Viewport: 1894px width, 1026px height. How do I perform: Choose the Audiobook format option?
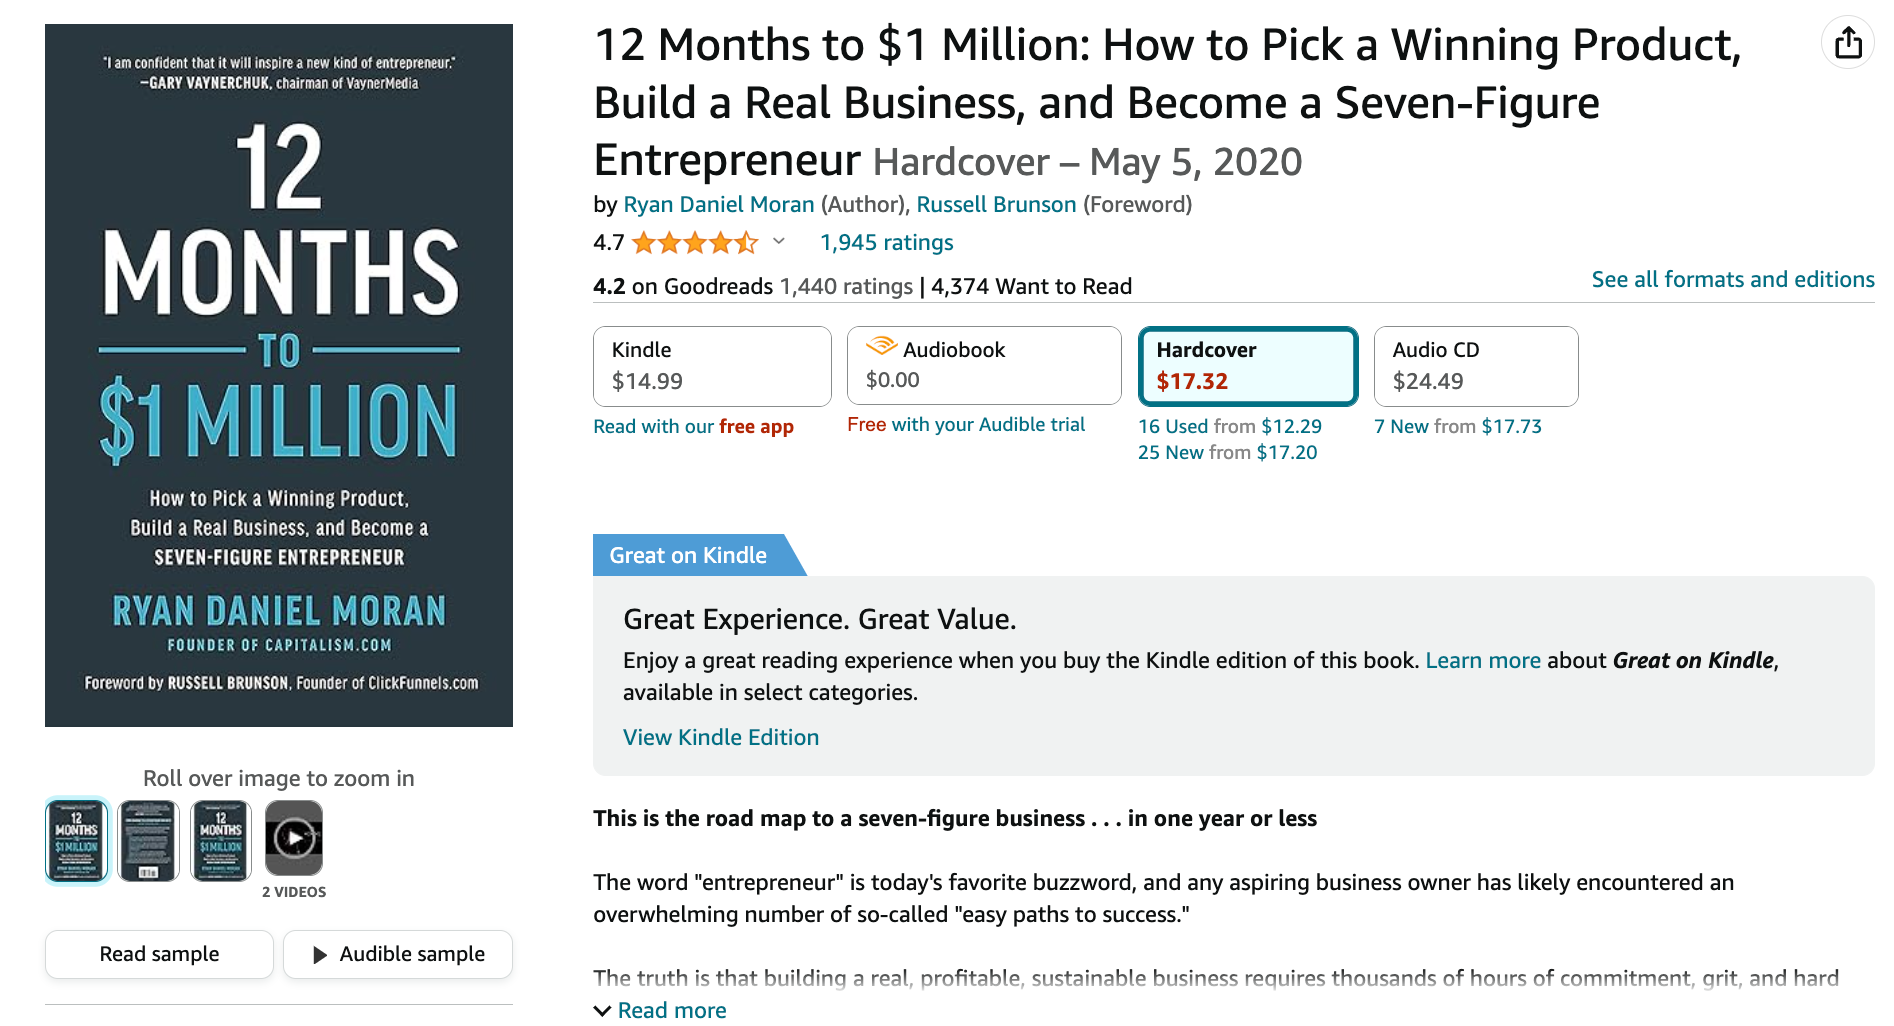[x=984, y=365]
